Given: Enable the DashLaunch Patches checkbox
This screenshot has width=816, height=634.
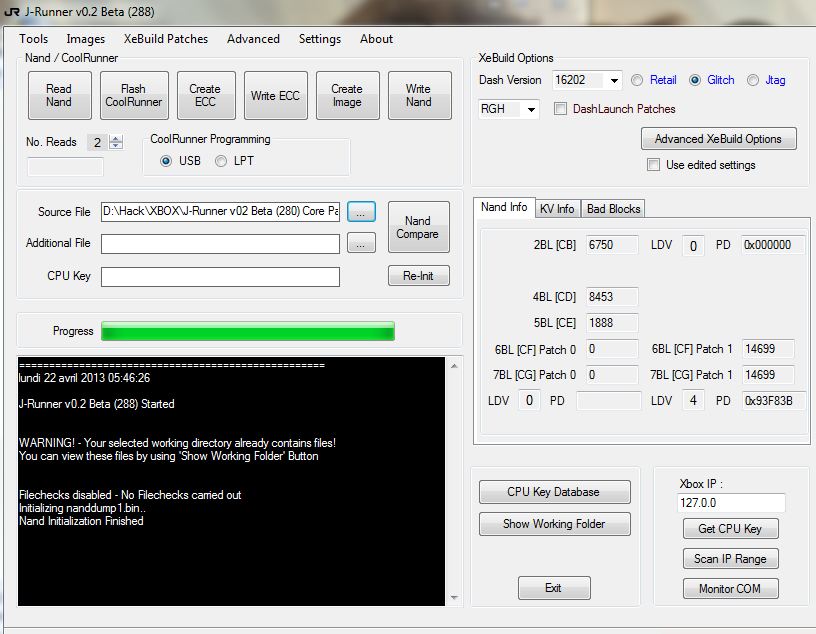Looking at the screenshot, I should (561, 109).
